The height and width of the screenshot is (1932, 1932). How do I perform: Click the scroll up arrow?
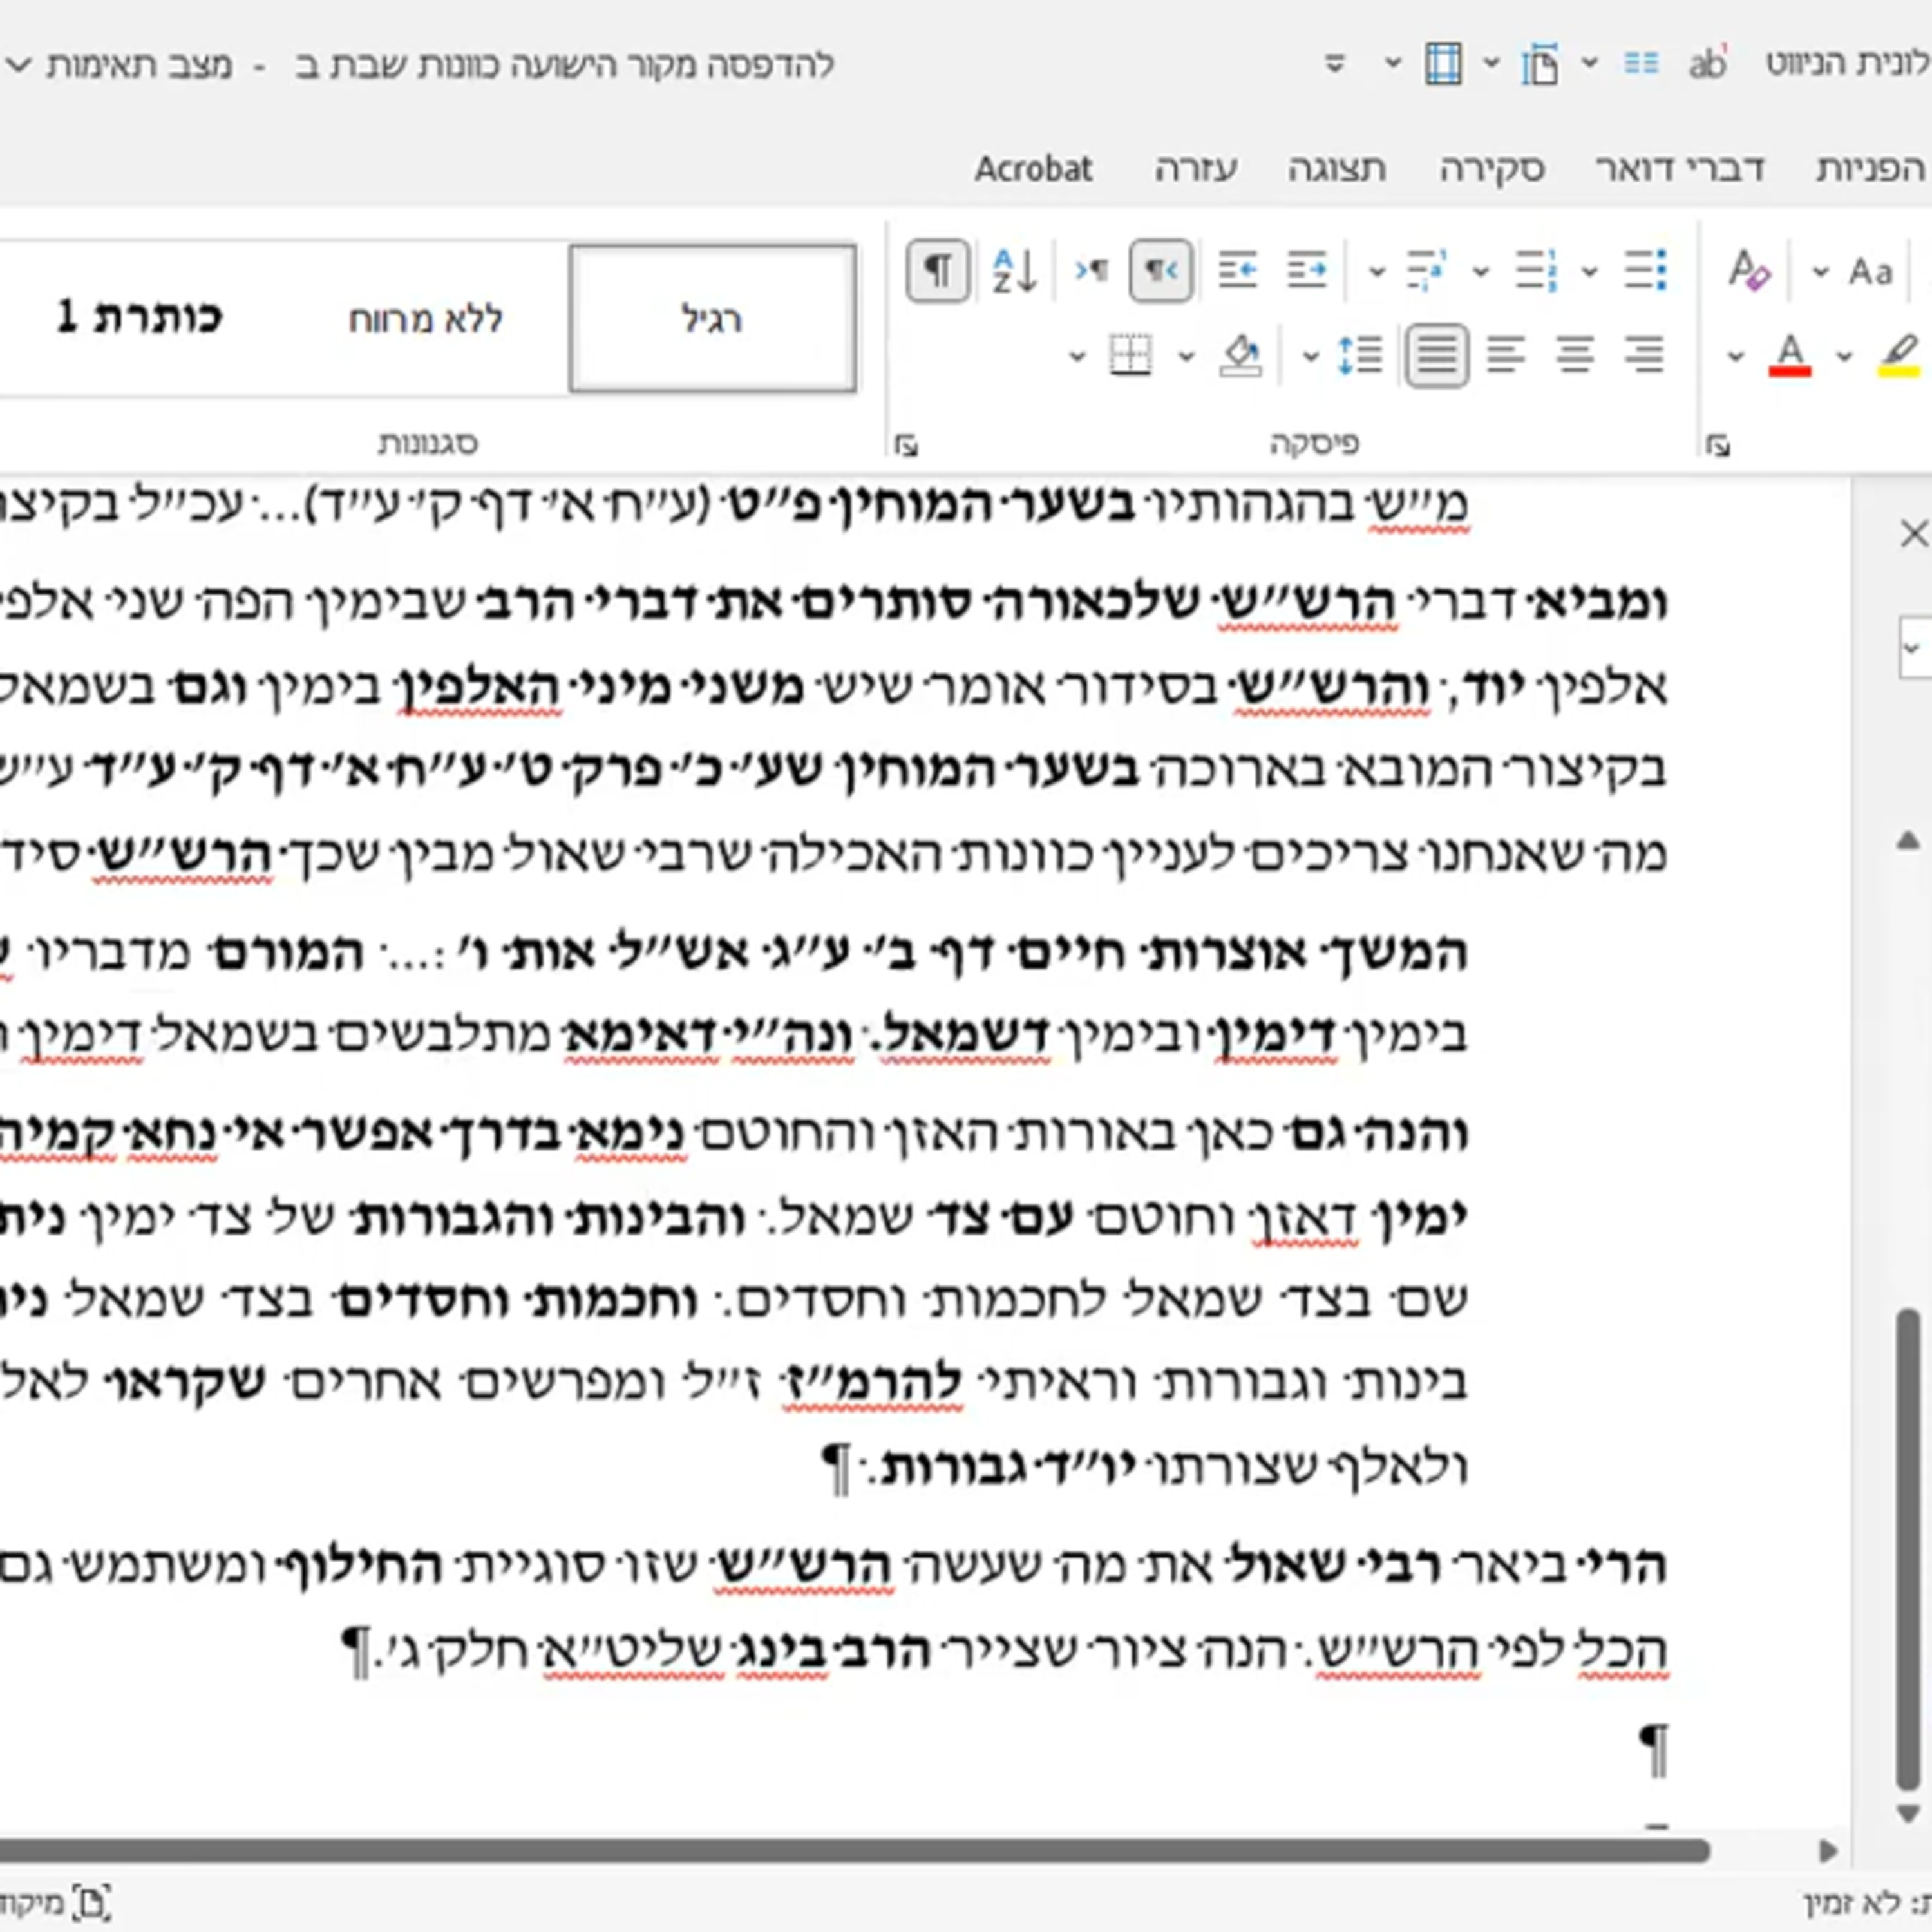1908,842
